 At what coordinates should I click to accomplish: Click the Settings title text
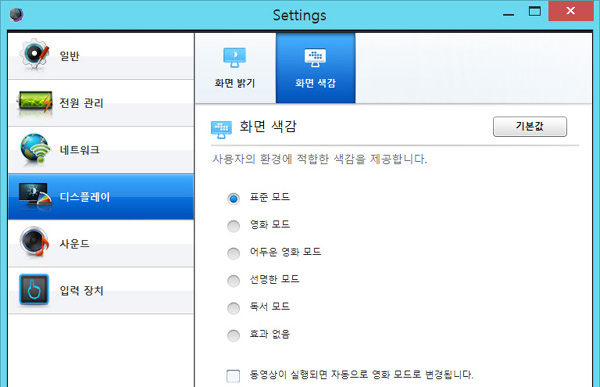(x=299, y=15)
